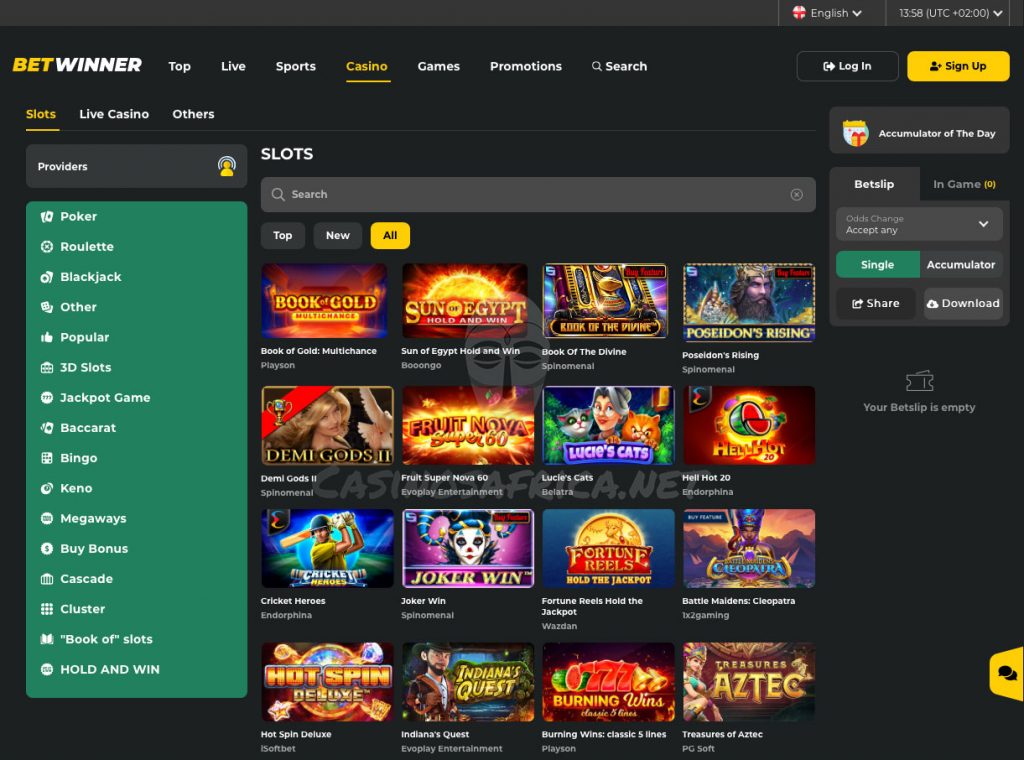The height and width of the screenshot is (760, 1024).
Task: Click the Roulette wheel icon
Action: click(x=46, y=247)
